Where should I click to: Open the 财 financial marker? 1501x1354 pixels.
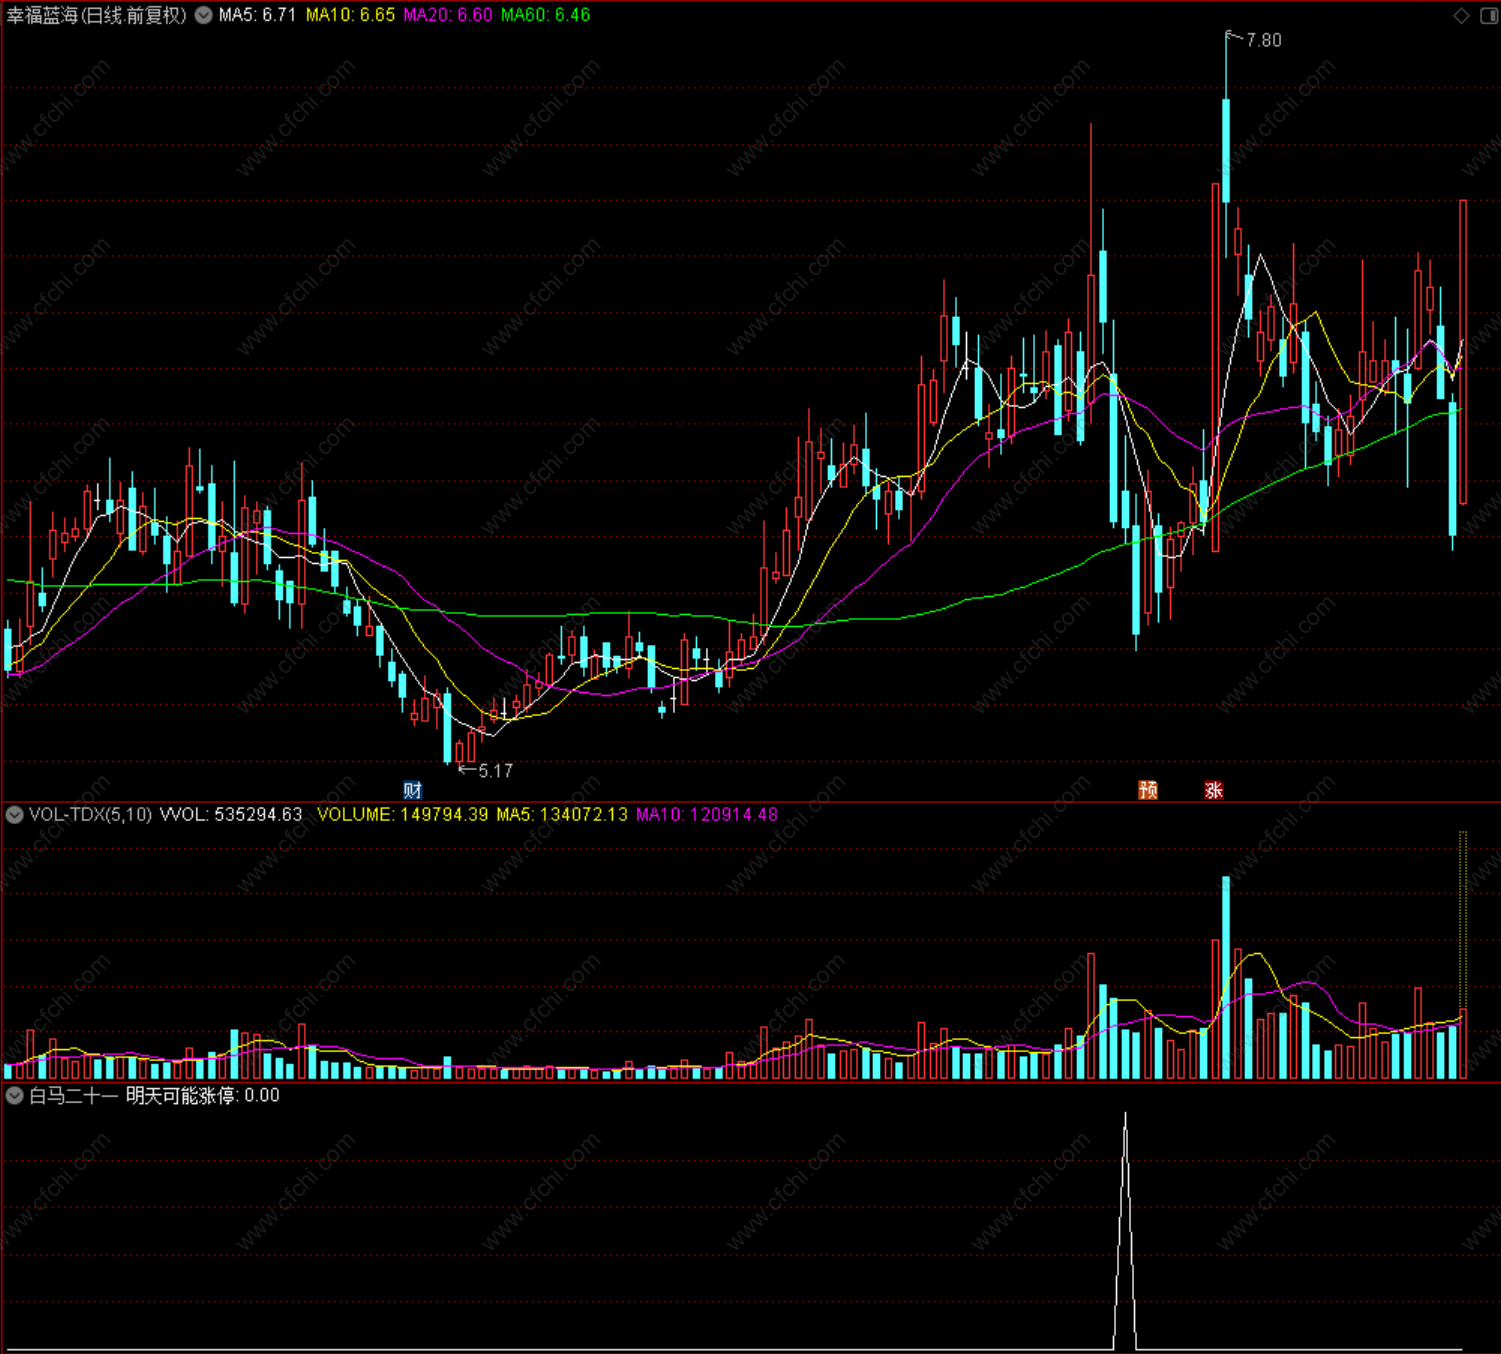click(x=412, y=790)
